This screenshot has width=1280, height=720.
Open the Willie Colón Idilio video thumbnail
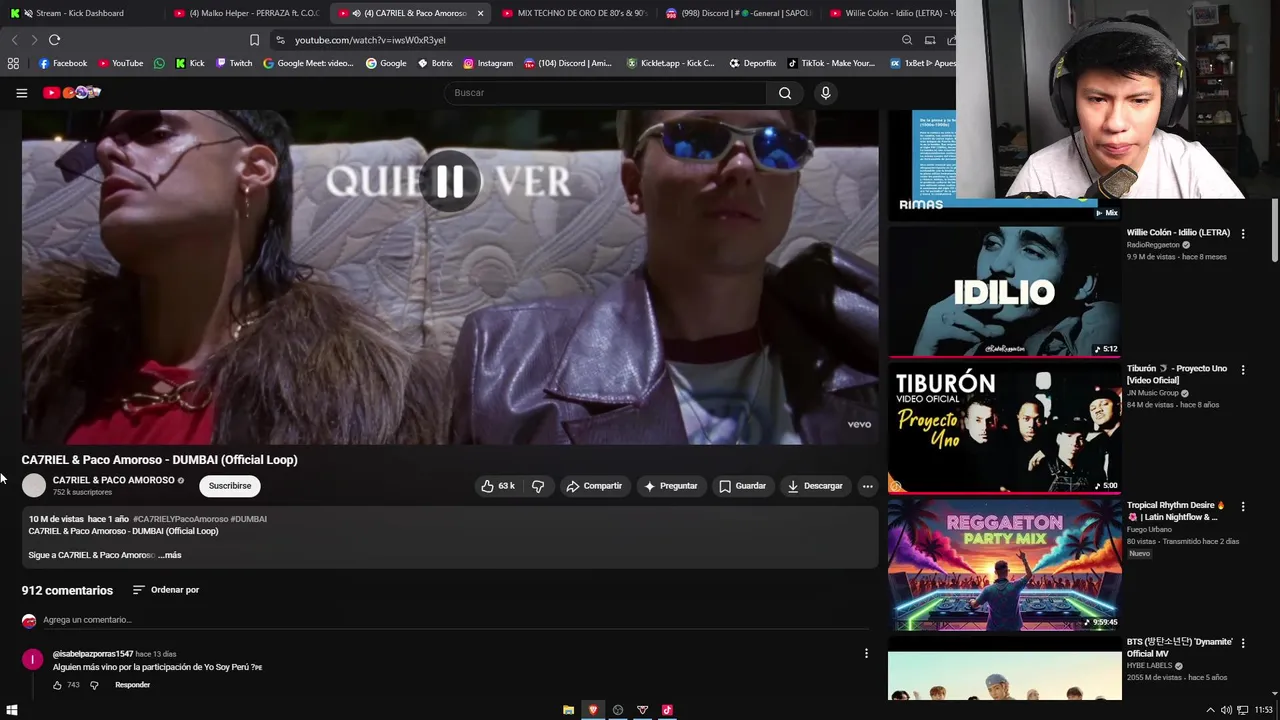pyautogui.click(x=1004, y=291)
